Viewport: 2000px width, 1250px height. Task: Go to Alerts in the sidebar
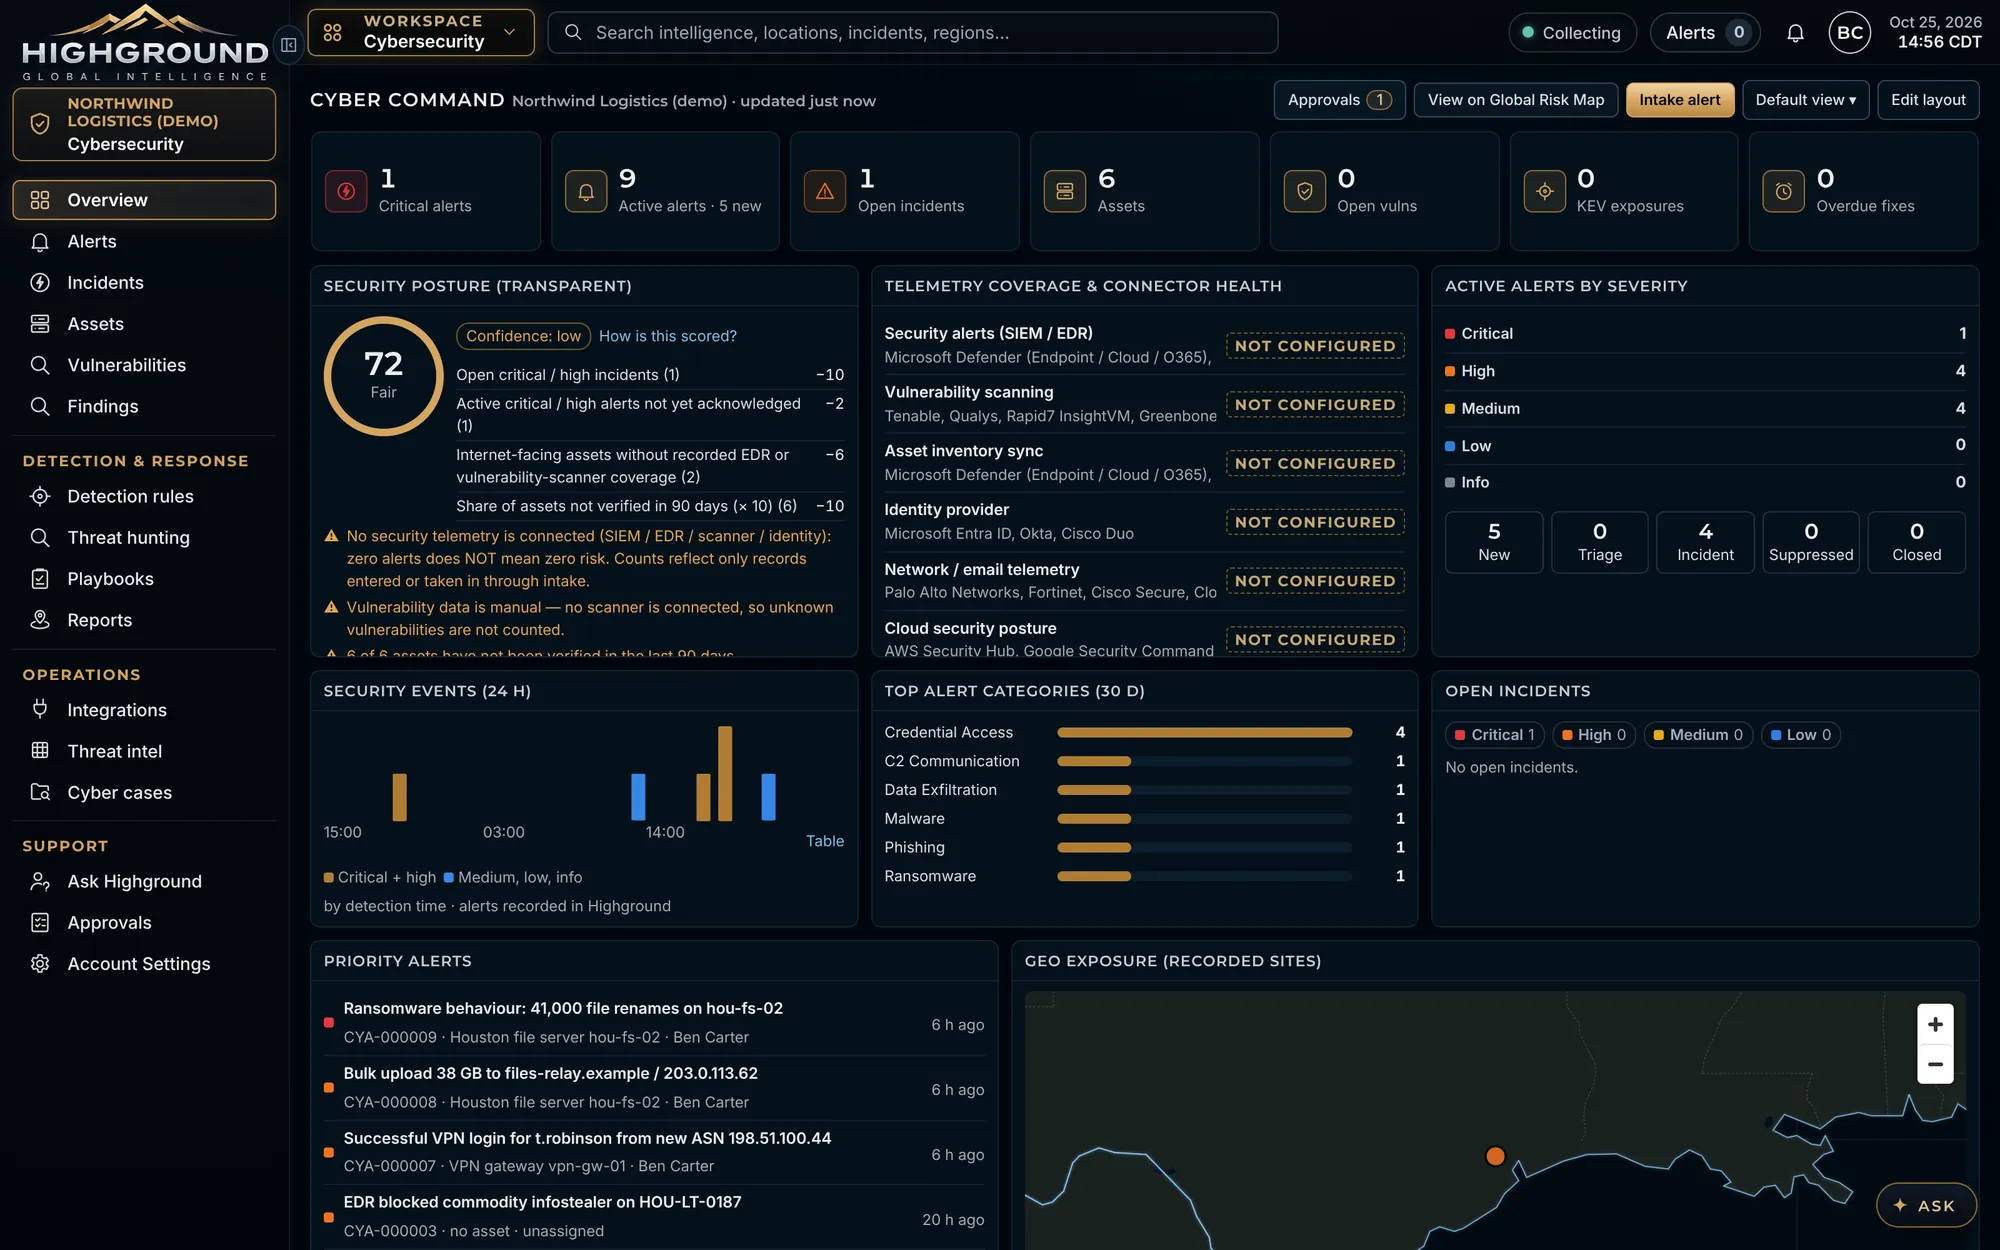pos(144,241)
